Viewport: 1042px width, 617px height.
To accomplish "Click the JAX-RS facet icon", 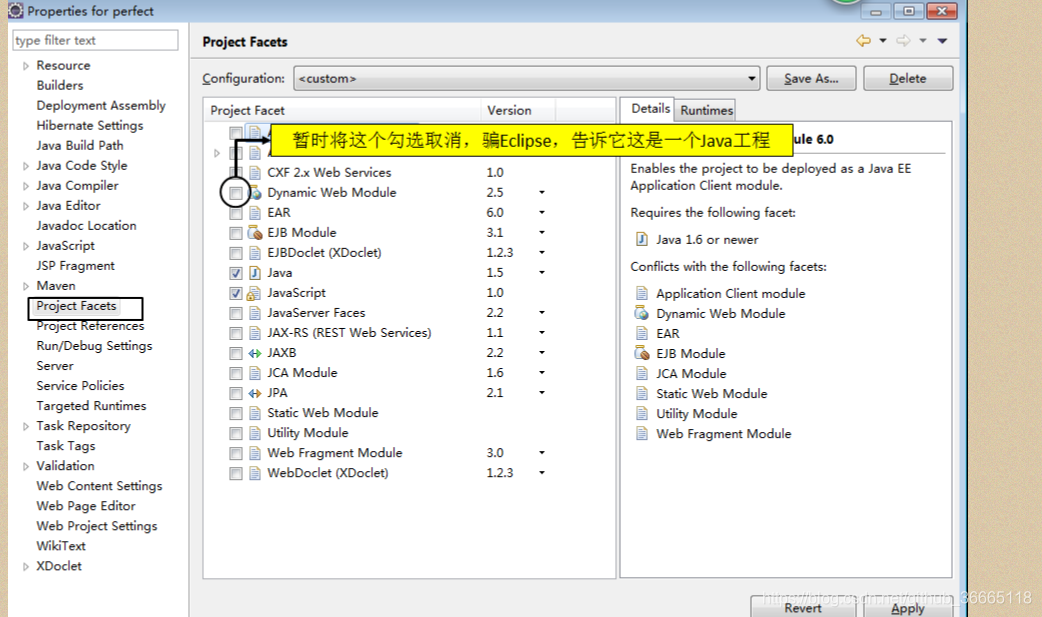I will coord(255,332).
